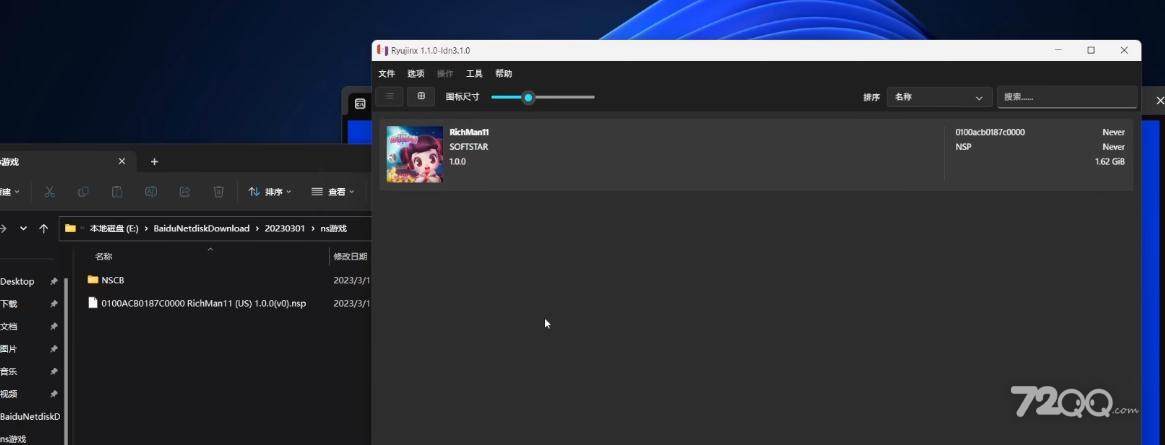1165x445 pixels.
Task: Click the pin icon beside 文档
Action: [53, 326]
